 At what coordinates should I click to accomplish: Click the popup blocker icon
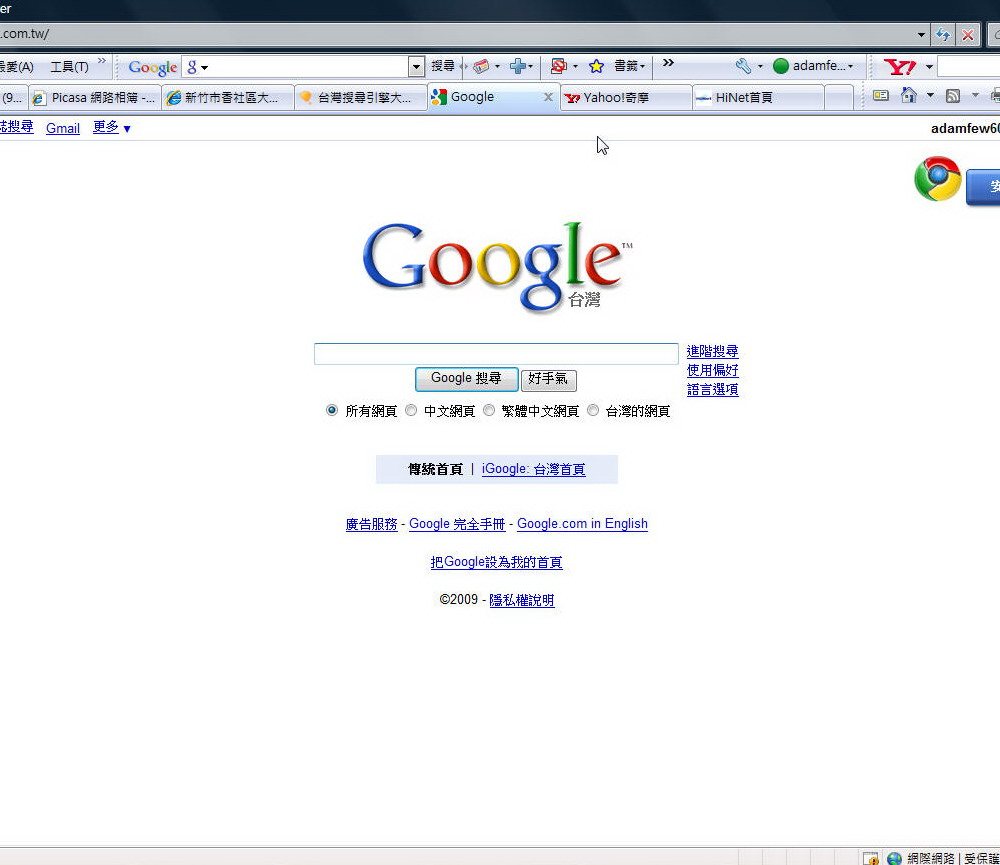pyautogui.click(x=559, y=66)
